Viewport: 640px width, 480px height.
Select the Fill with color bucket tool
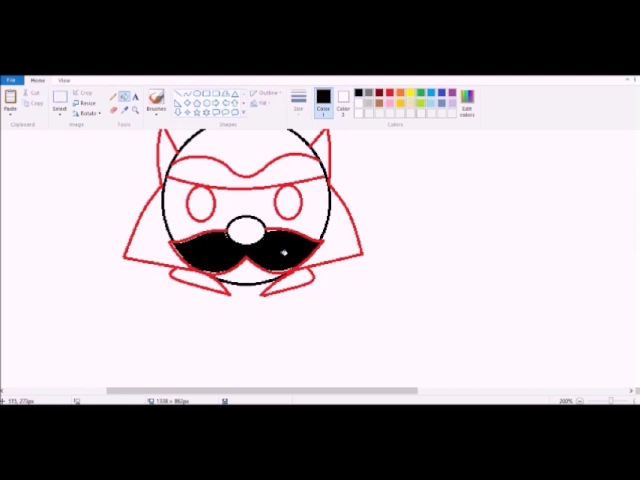pyautogui.click(x=124, y=97)
